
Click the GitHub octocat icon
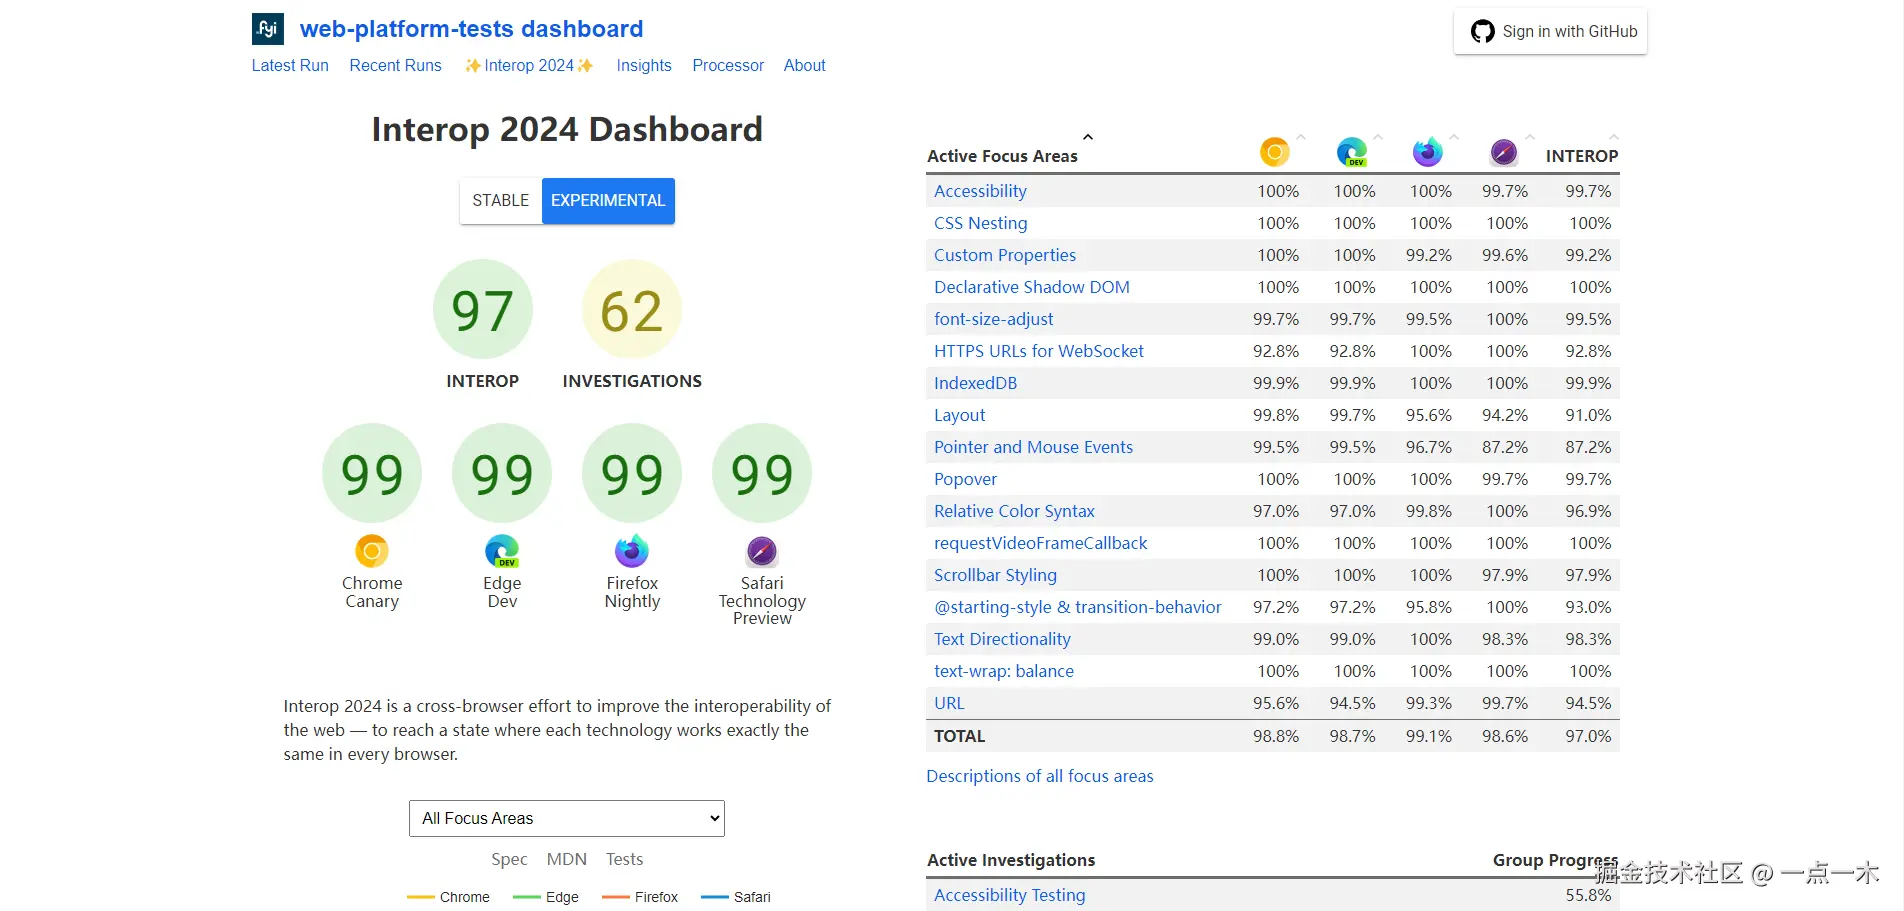point(1483,32)
